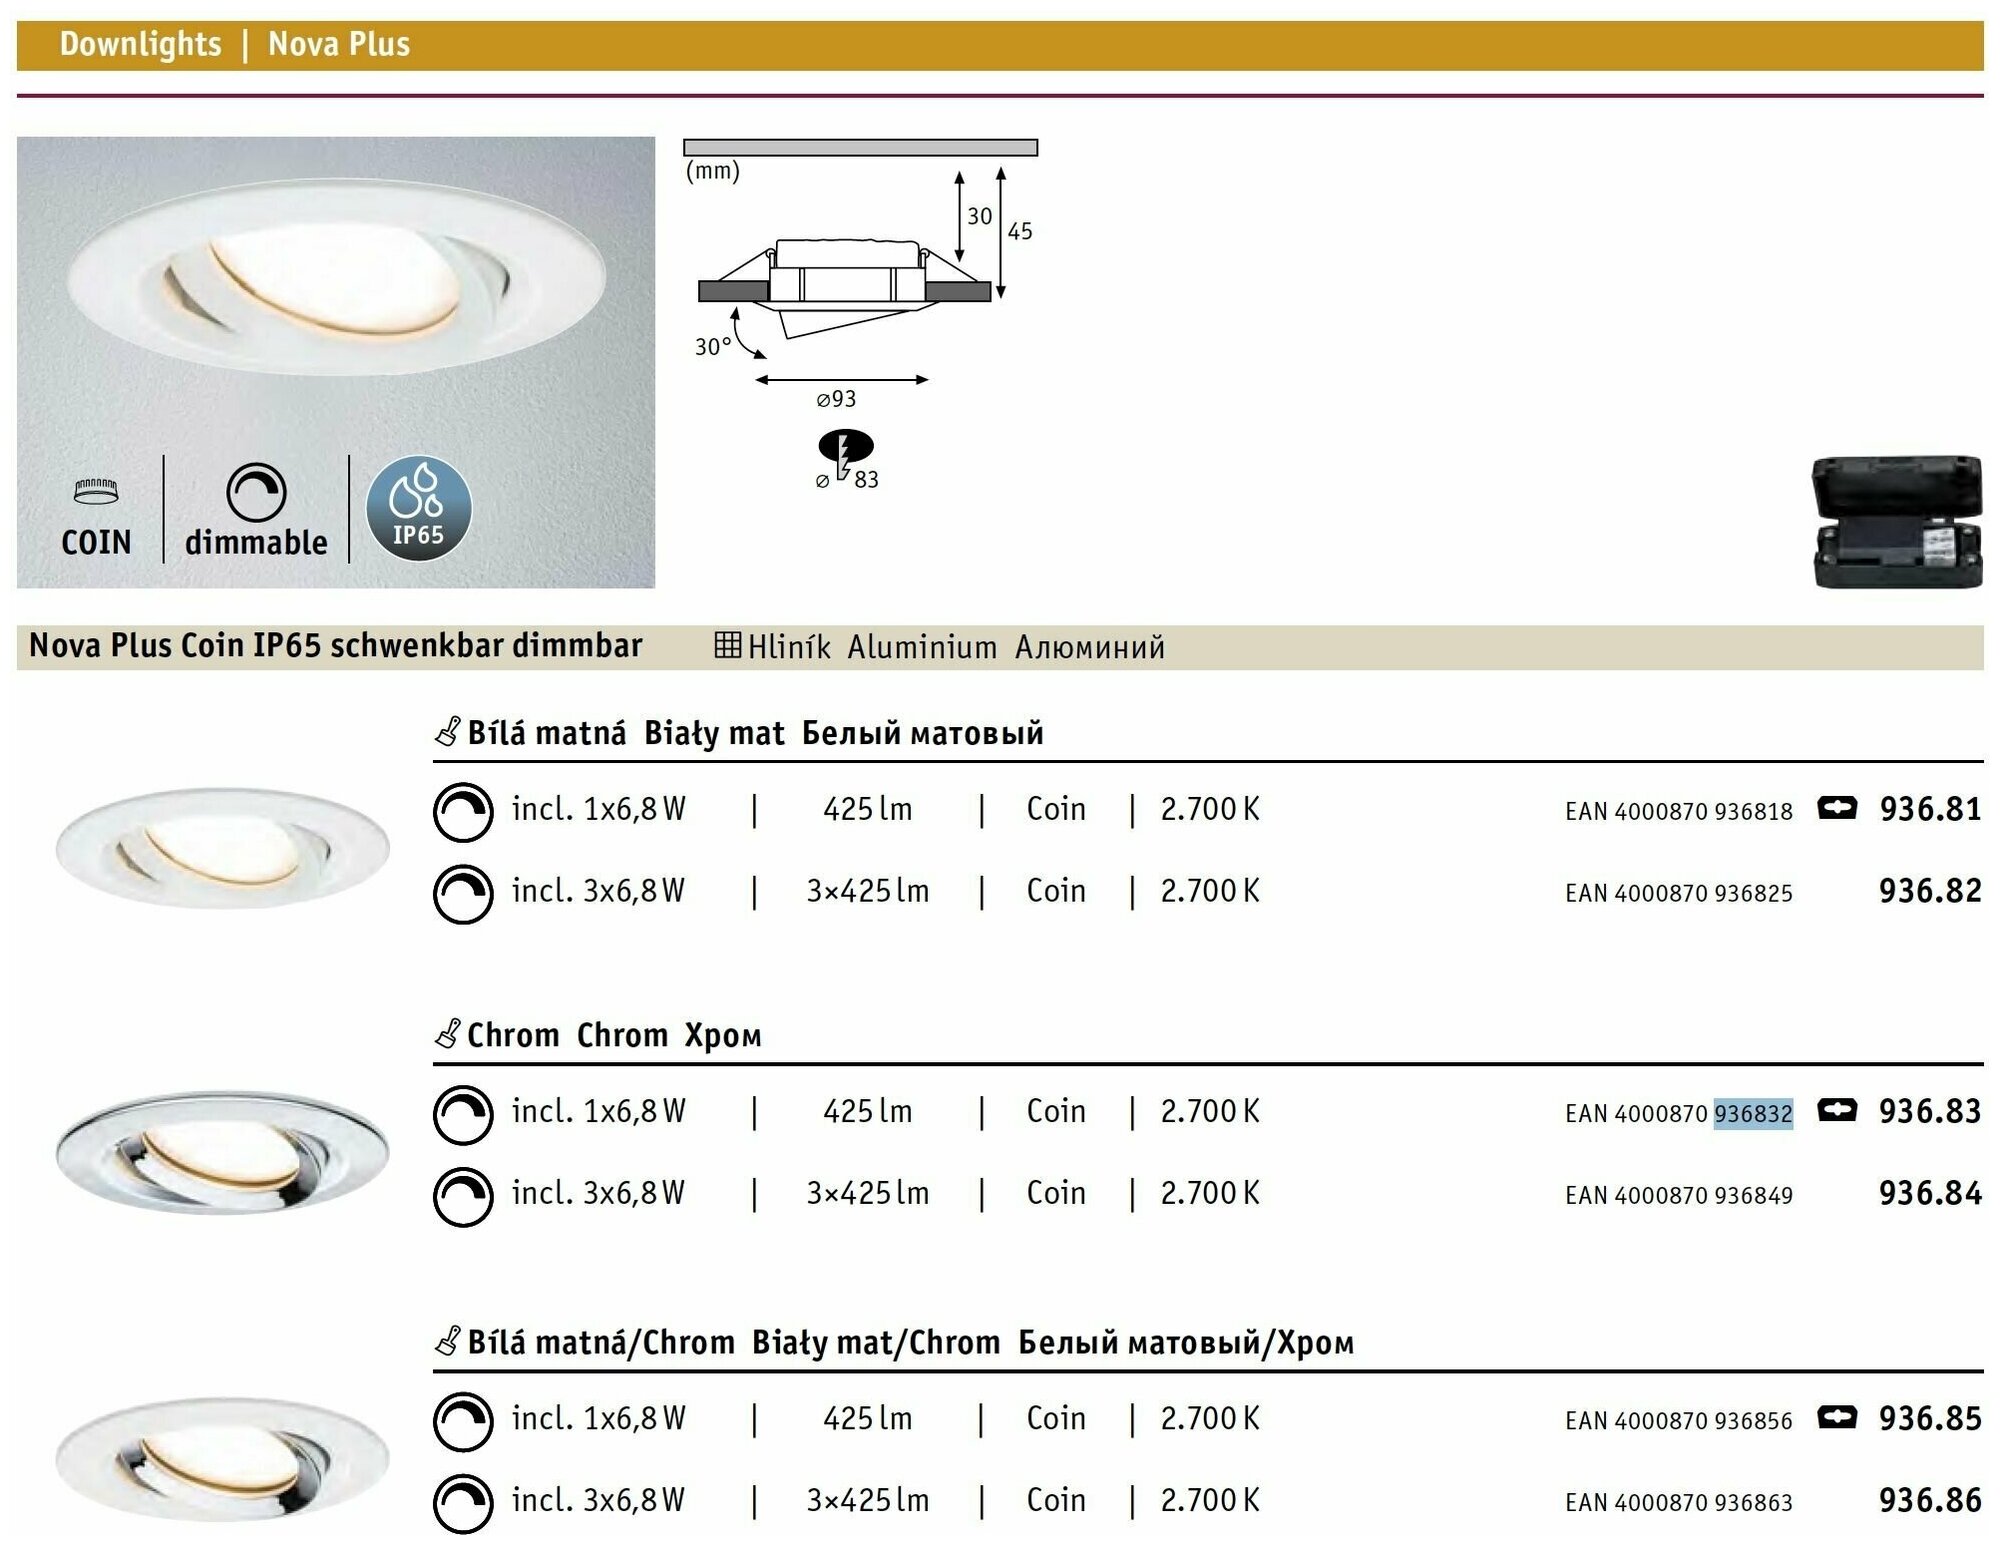Click the Downlights header label

141,44
